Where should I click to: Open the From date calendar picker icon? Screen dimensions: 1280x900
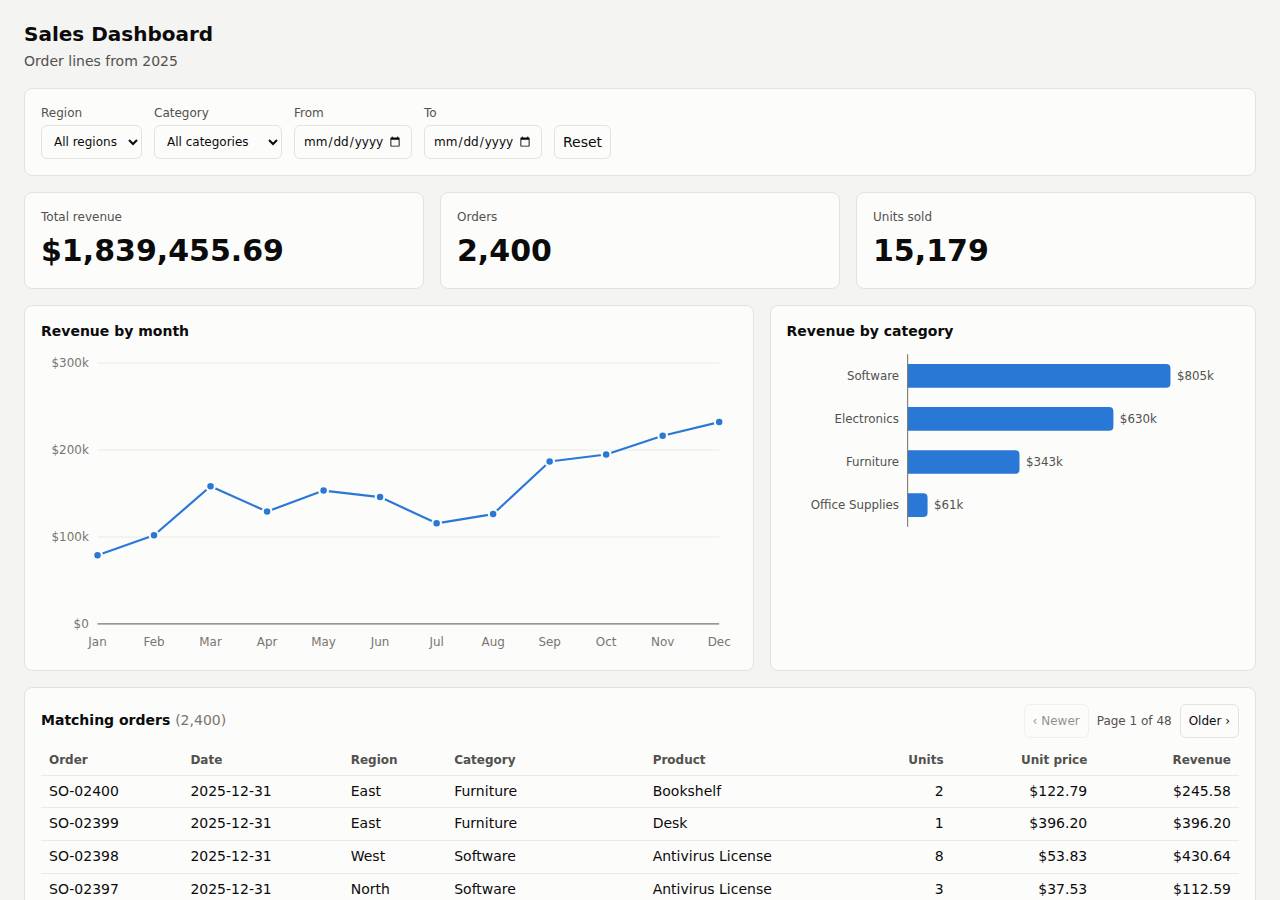(395, 142)
